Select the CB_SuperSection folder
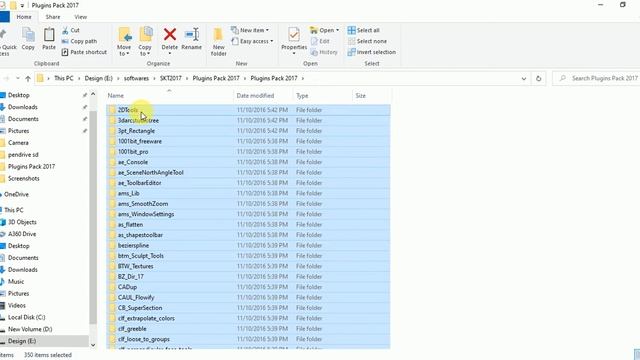The width and height of the screenshot is (640, 360). (x=248, y=308)
